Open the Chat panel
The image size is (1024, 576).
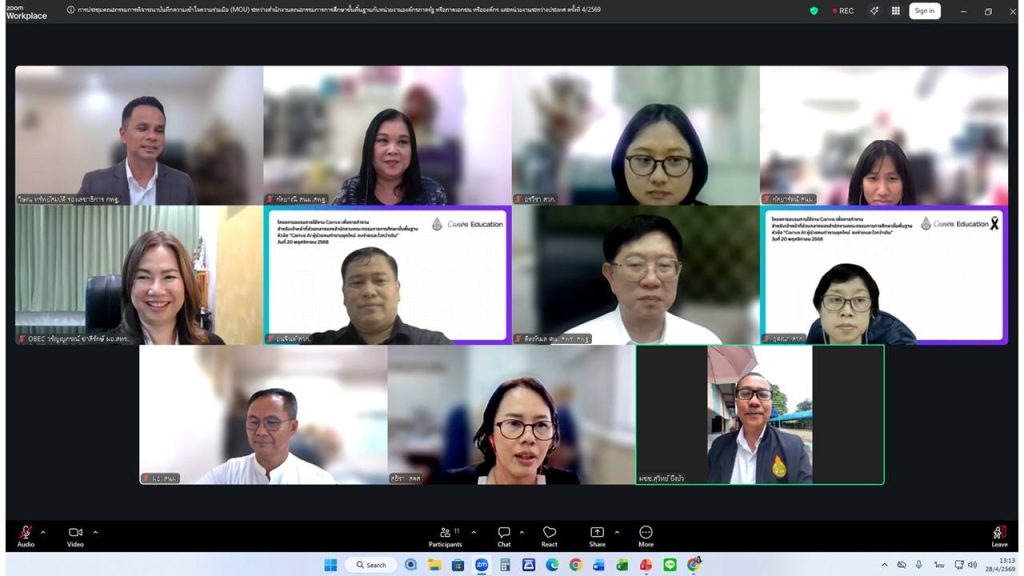point(504,533)
